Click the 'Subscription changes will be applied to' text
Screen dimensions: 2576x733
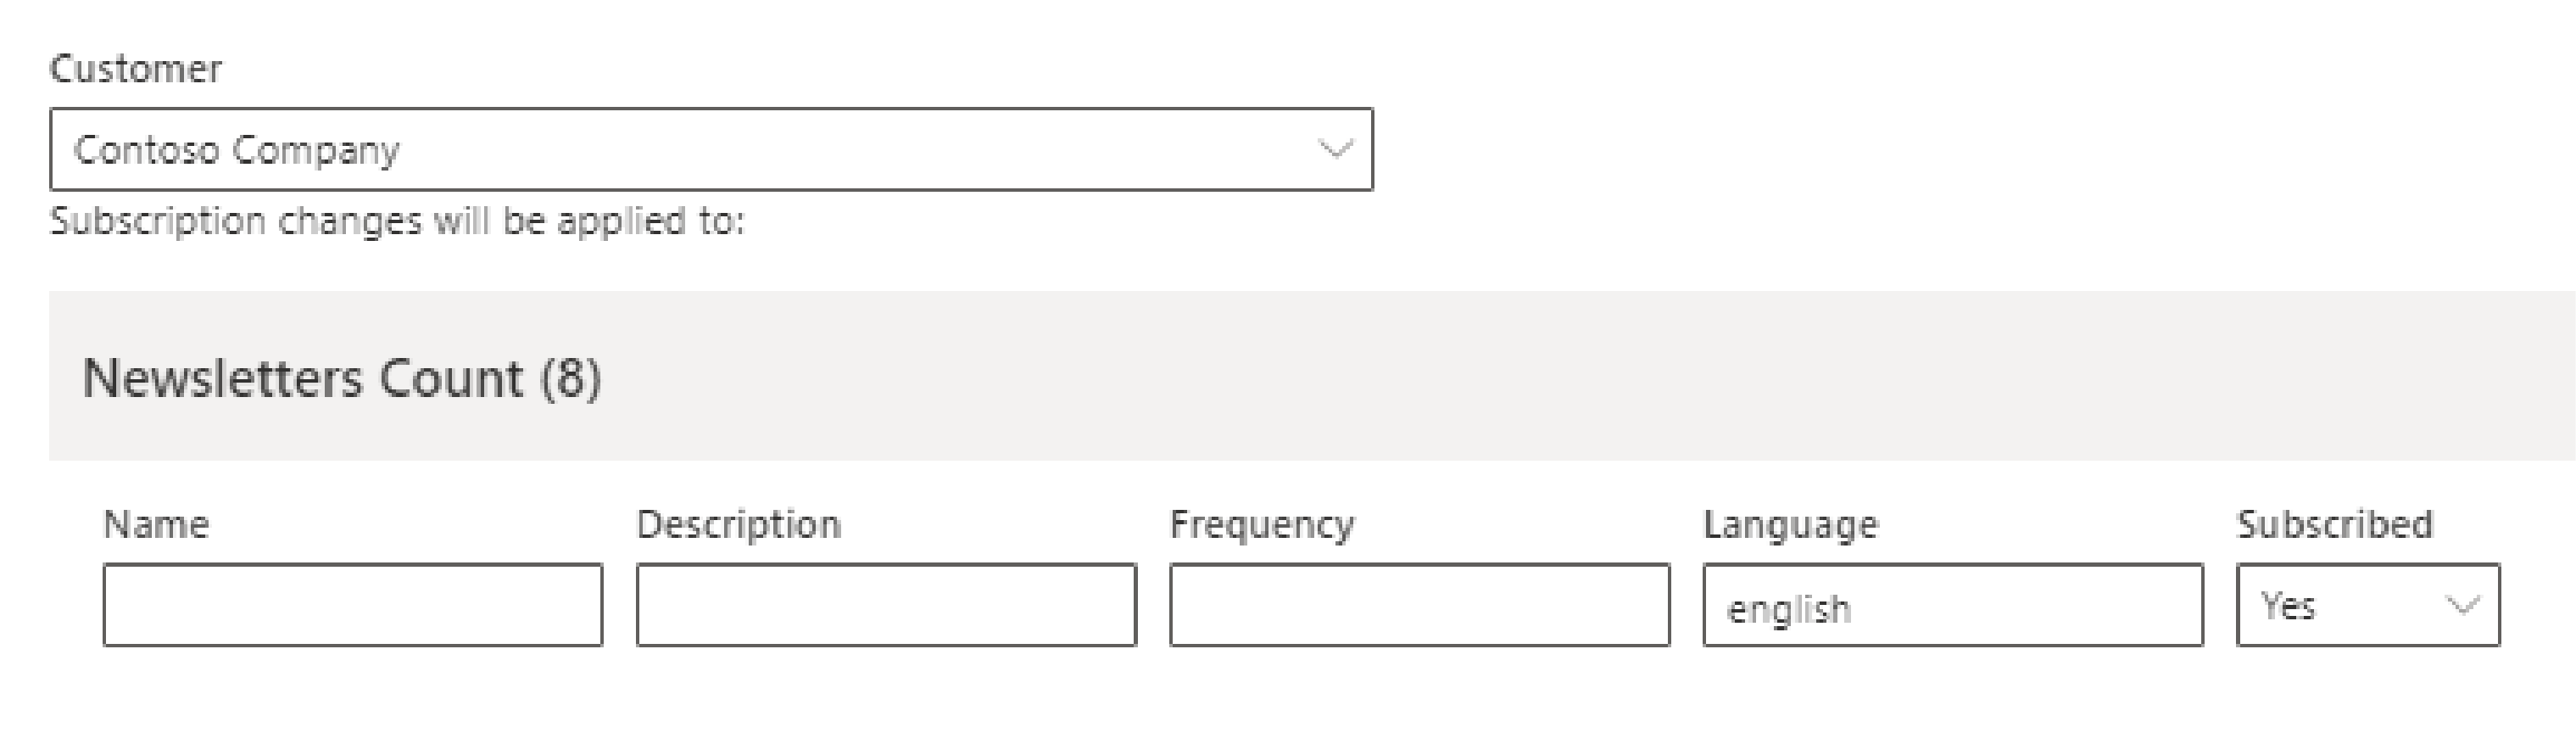[x=397, y=221]
